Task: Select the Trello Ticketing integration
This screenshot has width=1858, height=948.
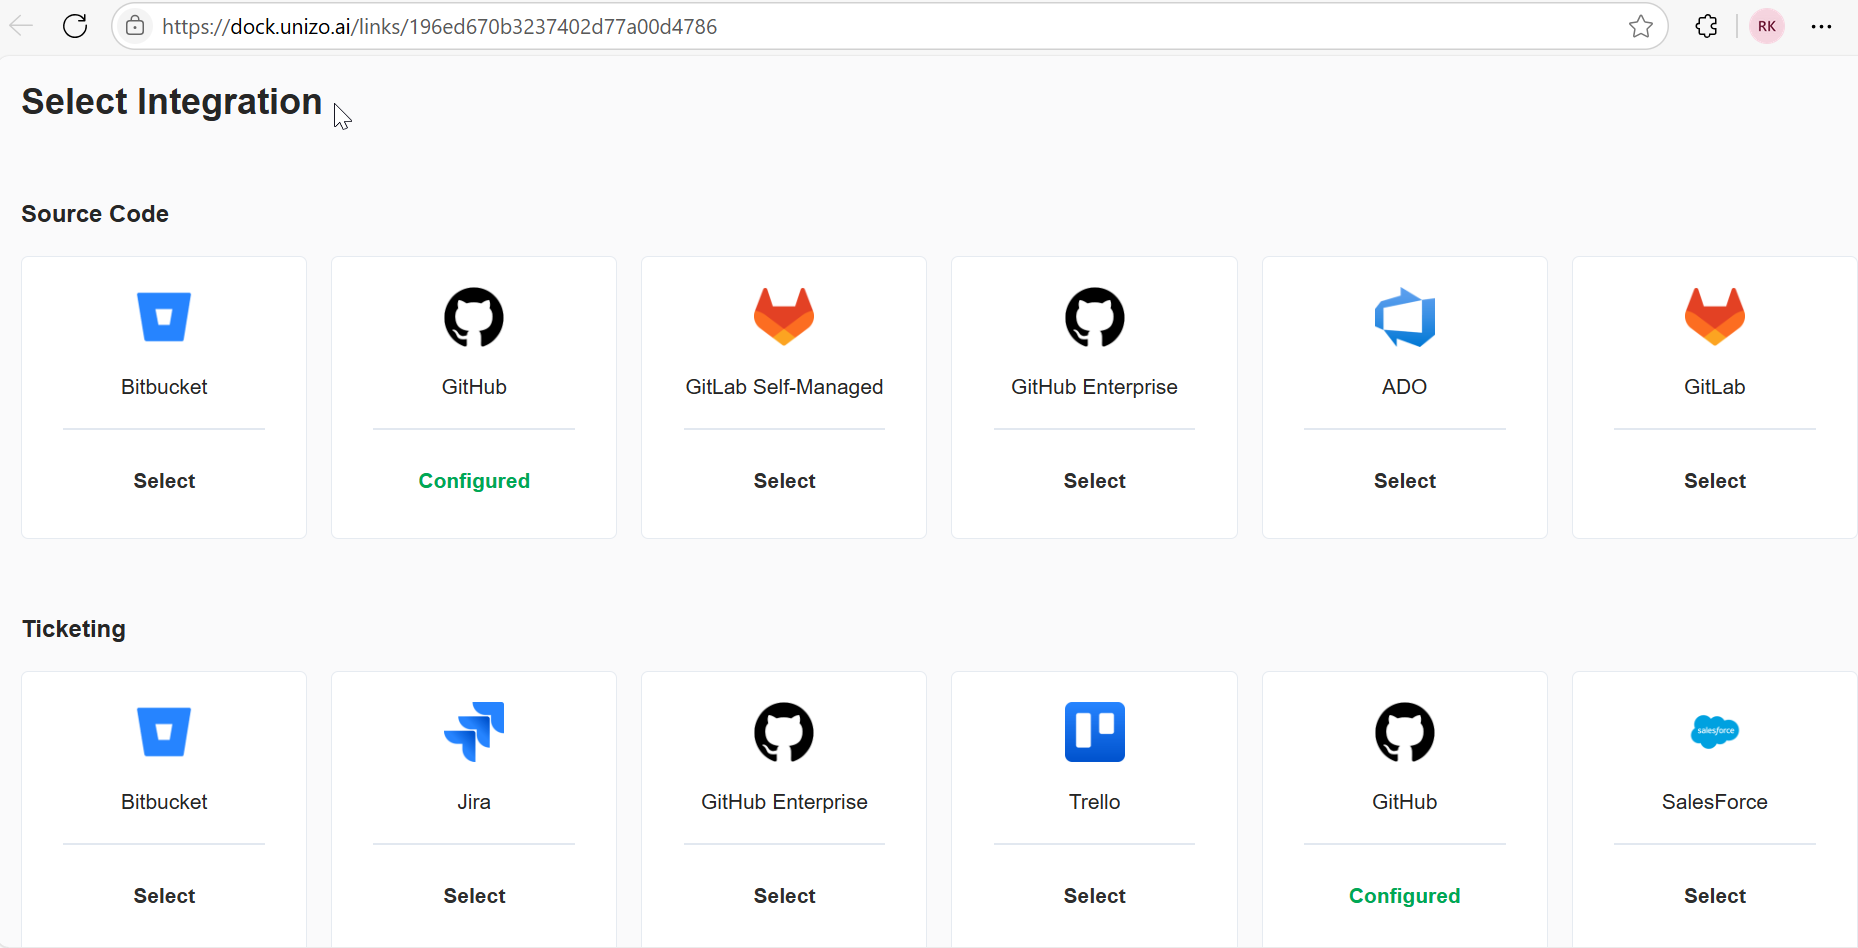Action: point(1094,895)
